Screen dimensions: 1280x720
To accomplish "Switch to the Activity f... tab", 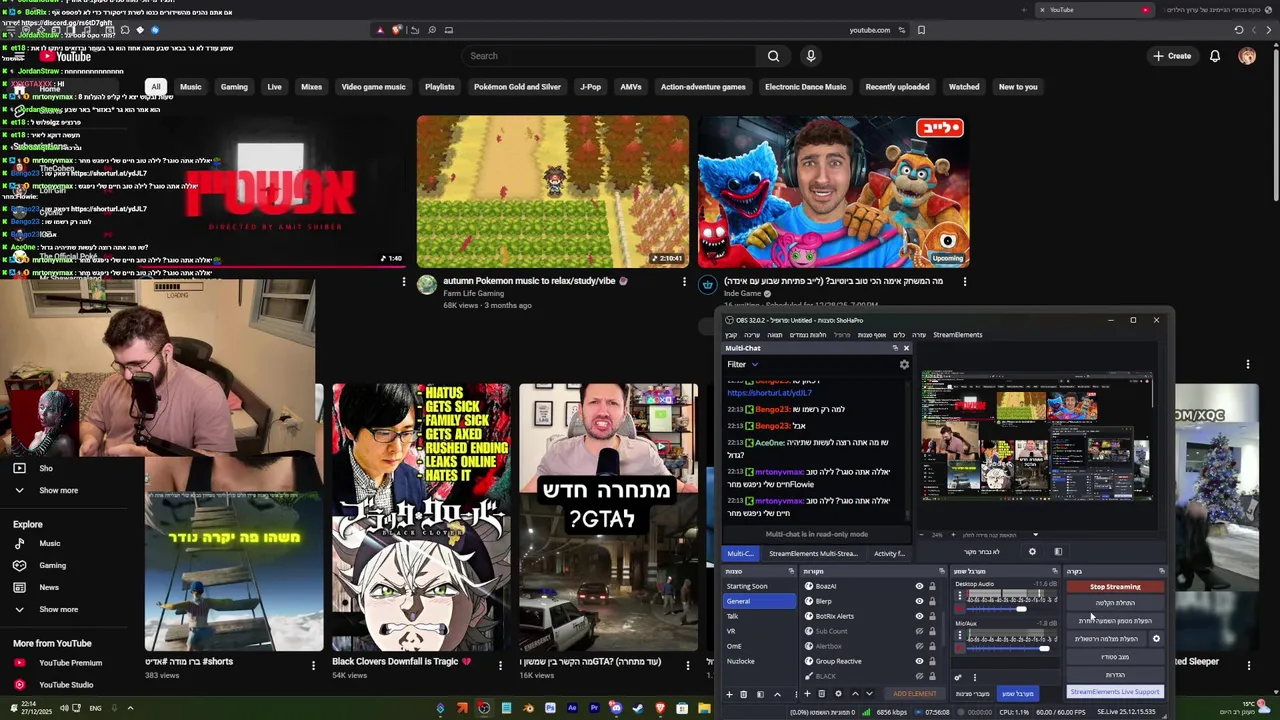I will [889, 553].
